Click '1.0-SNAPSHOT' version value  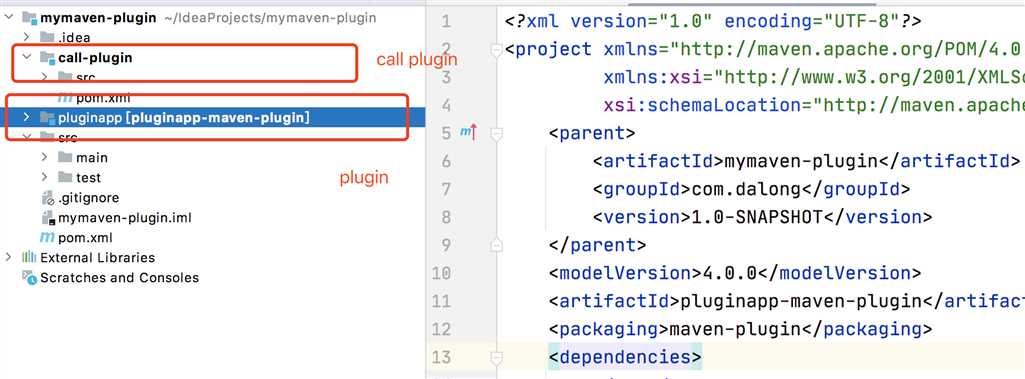pos(757,217)
